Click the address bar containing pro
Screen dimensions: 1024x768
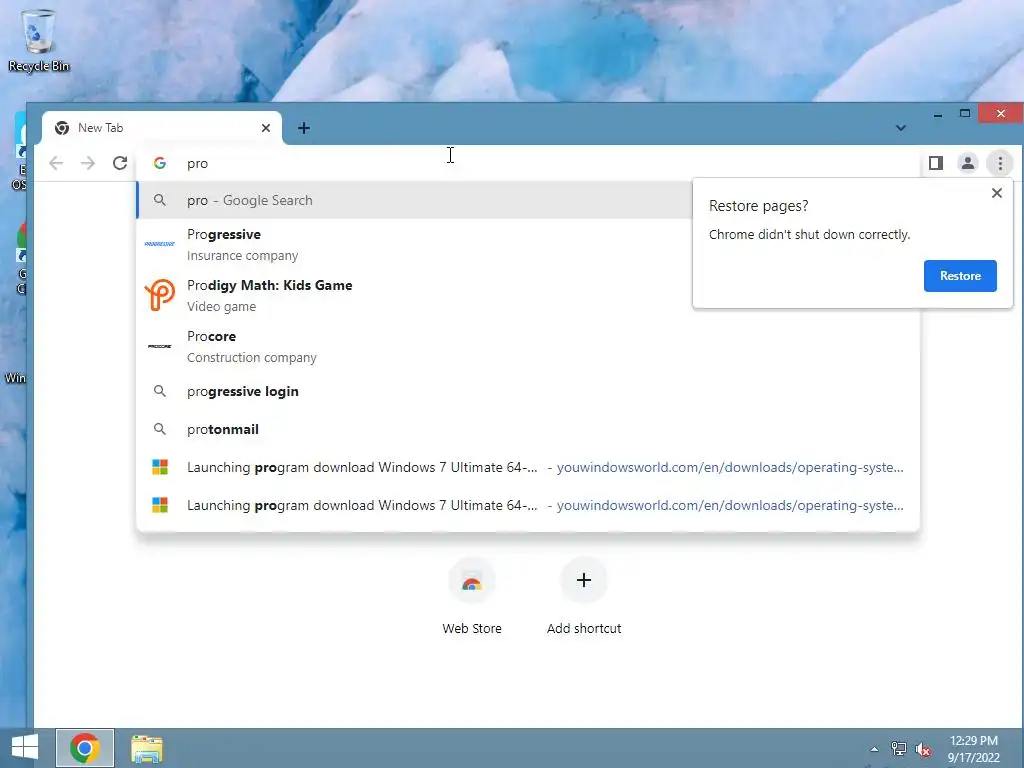coord(529,163)
